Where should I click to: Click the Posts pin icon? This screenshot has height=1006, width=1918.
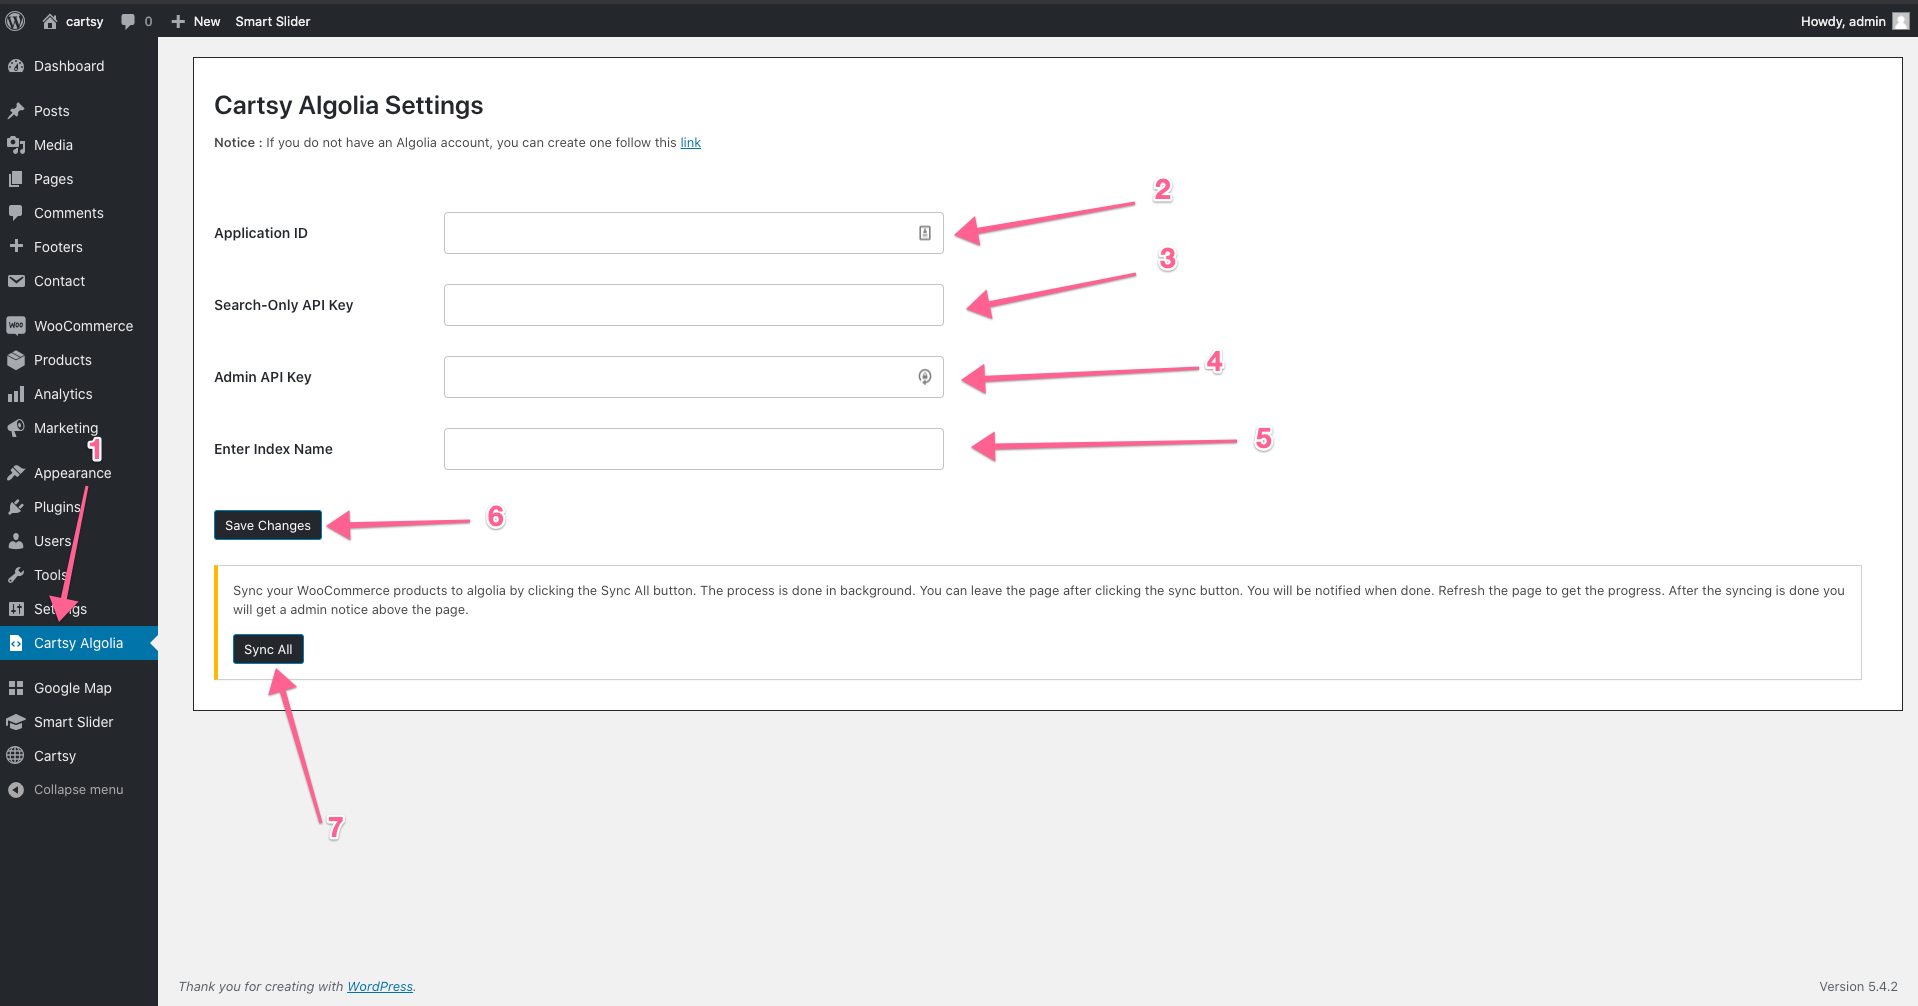click(x=16, y=111)
